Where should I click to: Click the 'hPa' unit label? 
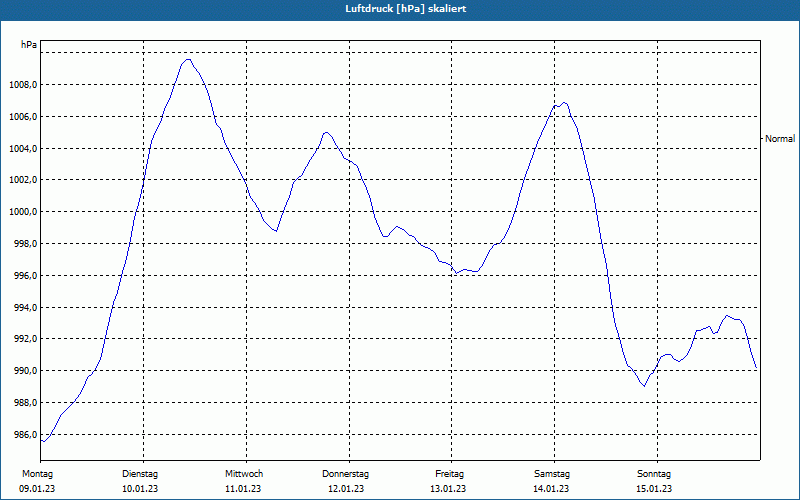[29, 45]
